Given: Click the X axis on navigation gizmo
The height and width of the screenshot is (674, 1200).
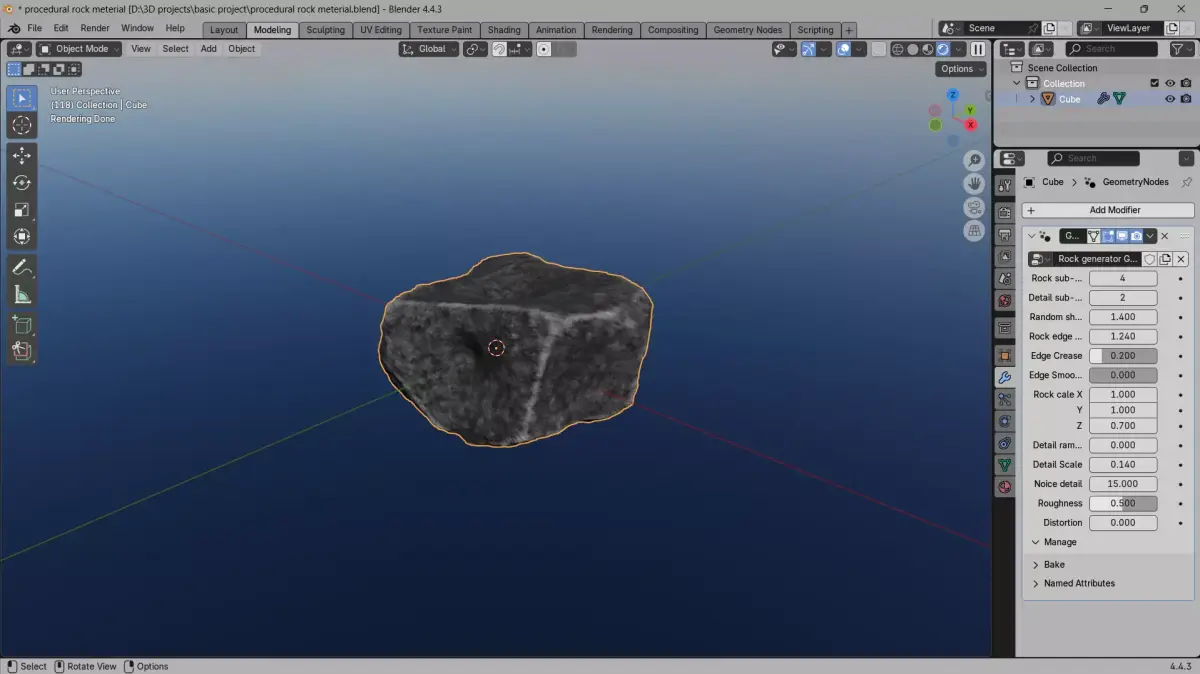Looking at the screenshot, I should click(x=970, y=125).
